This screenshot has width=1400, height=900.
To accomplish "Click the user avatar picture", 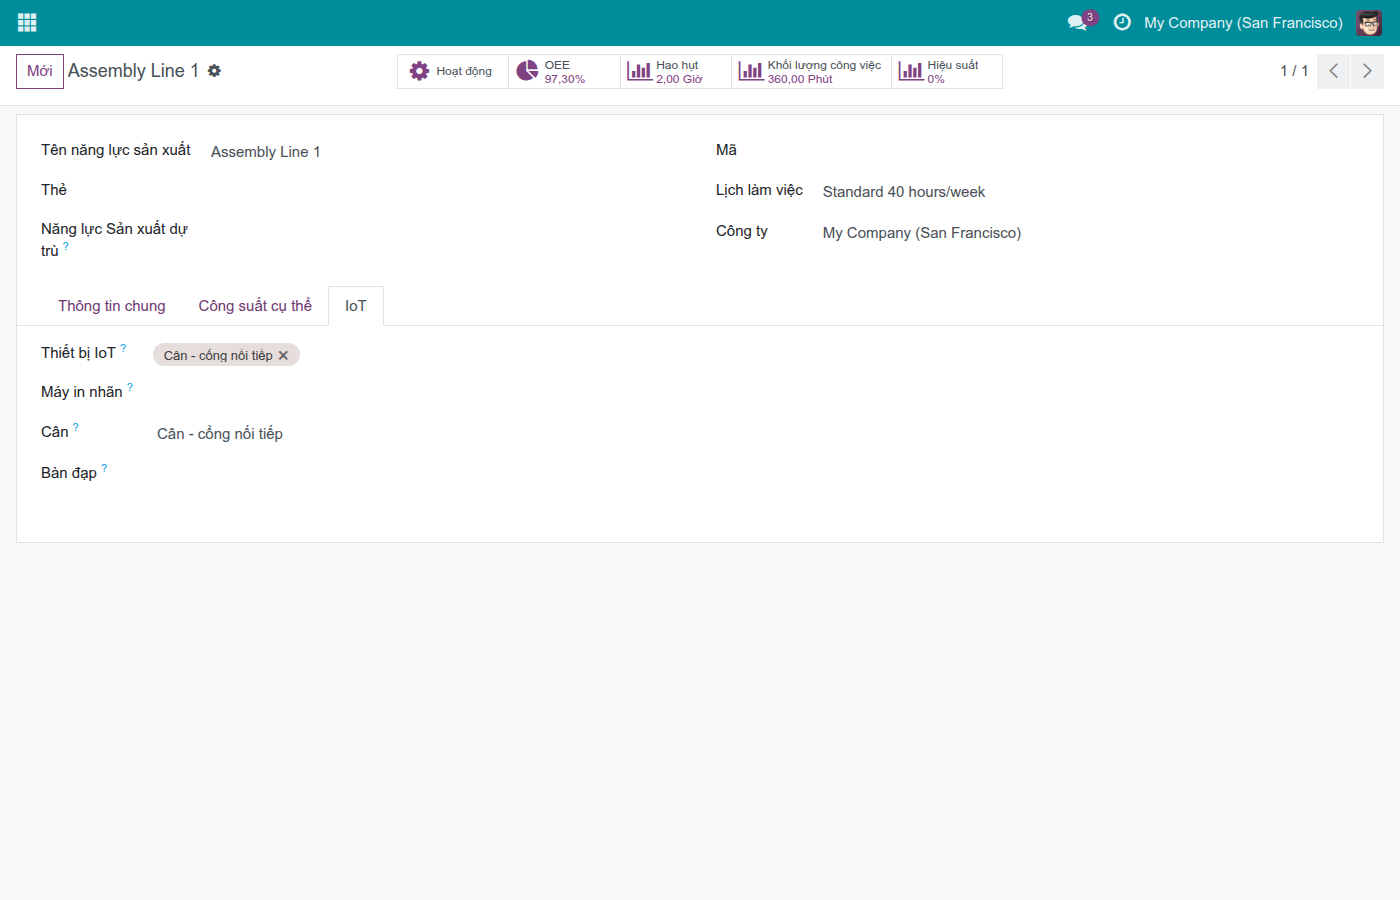I will coord(1369,22).
